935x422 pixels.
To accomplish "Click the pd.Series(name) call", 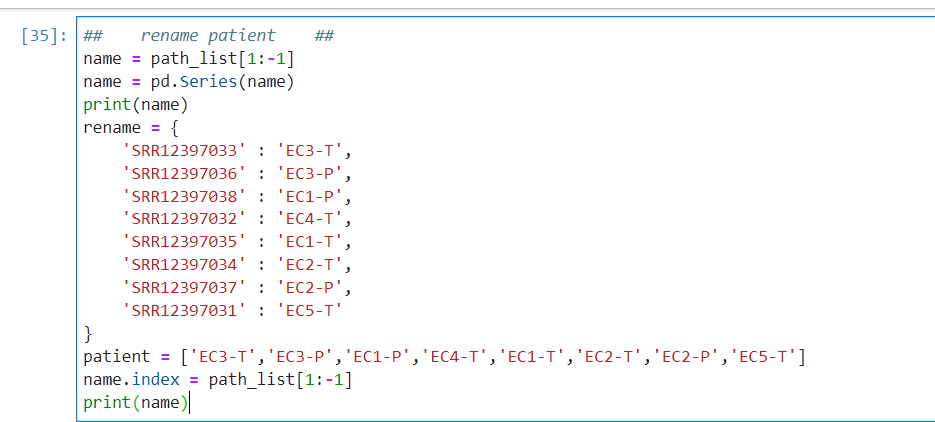I will click(x=222, y=82).
